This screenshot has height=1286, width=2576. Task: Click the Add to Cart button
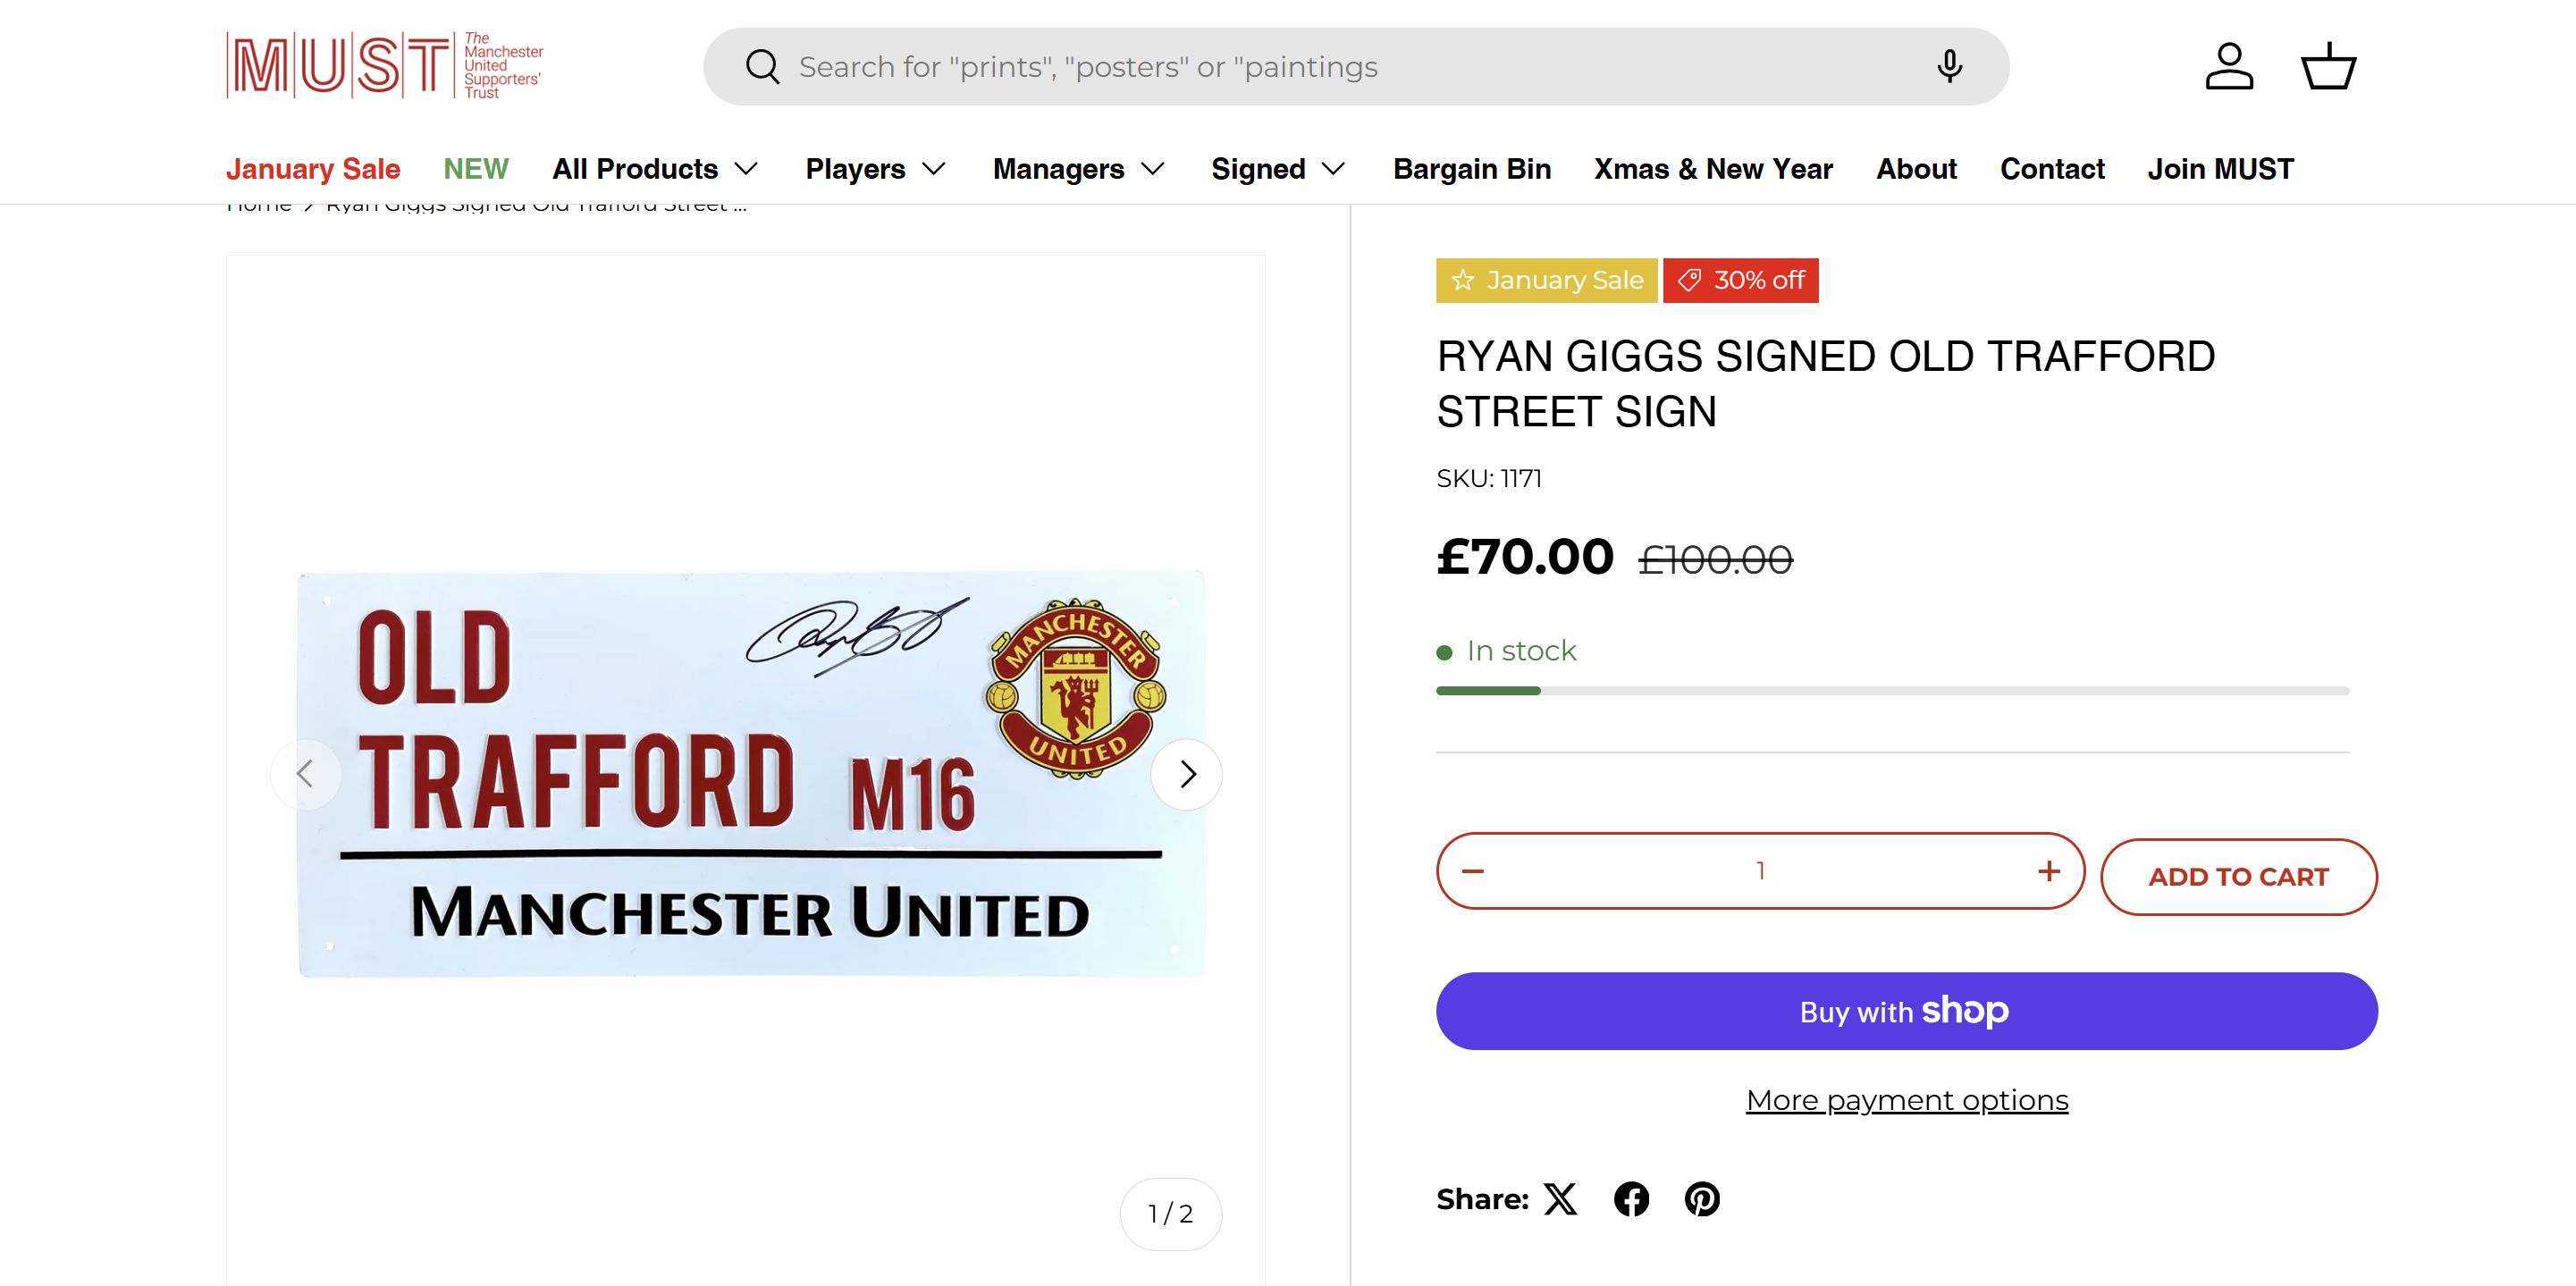click(x=2238, y=877)
